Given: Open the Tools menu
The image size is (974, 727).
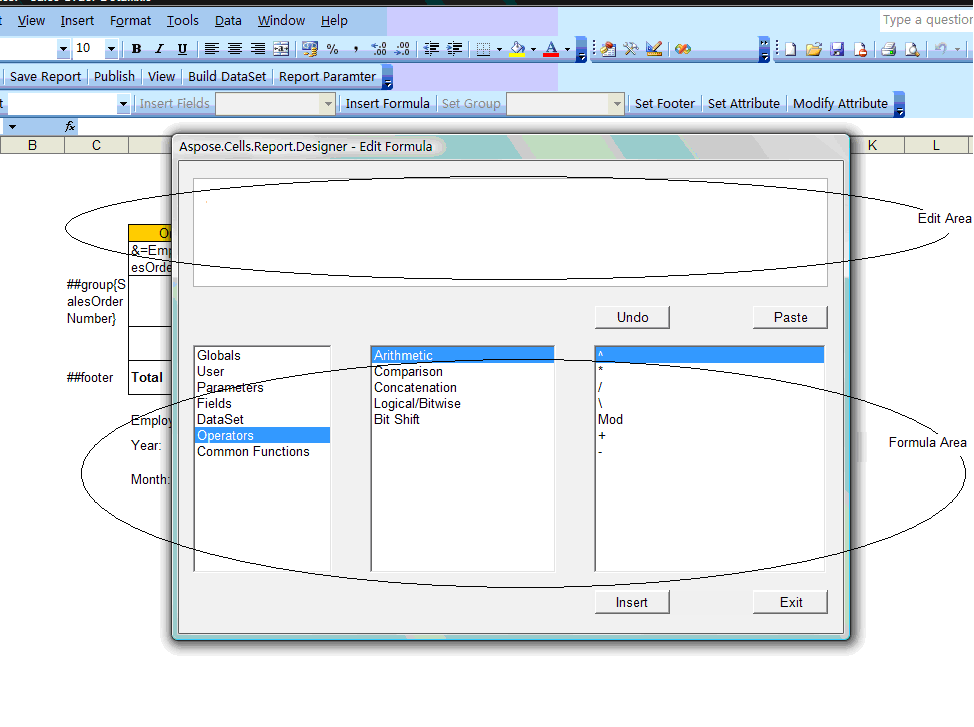Looking at the screenshot, I should tap(183, 21).
